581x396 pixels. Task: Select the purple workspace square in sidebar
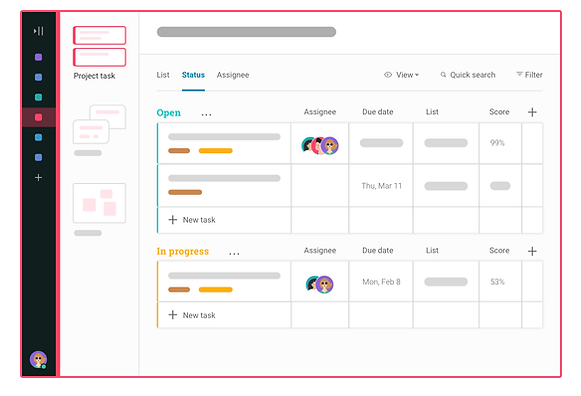[39, 57]
